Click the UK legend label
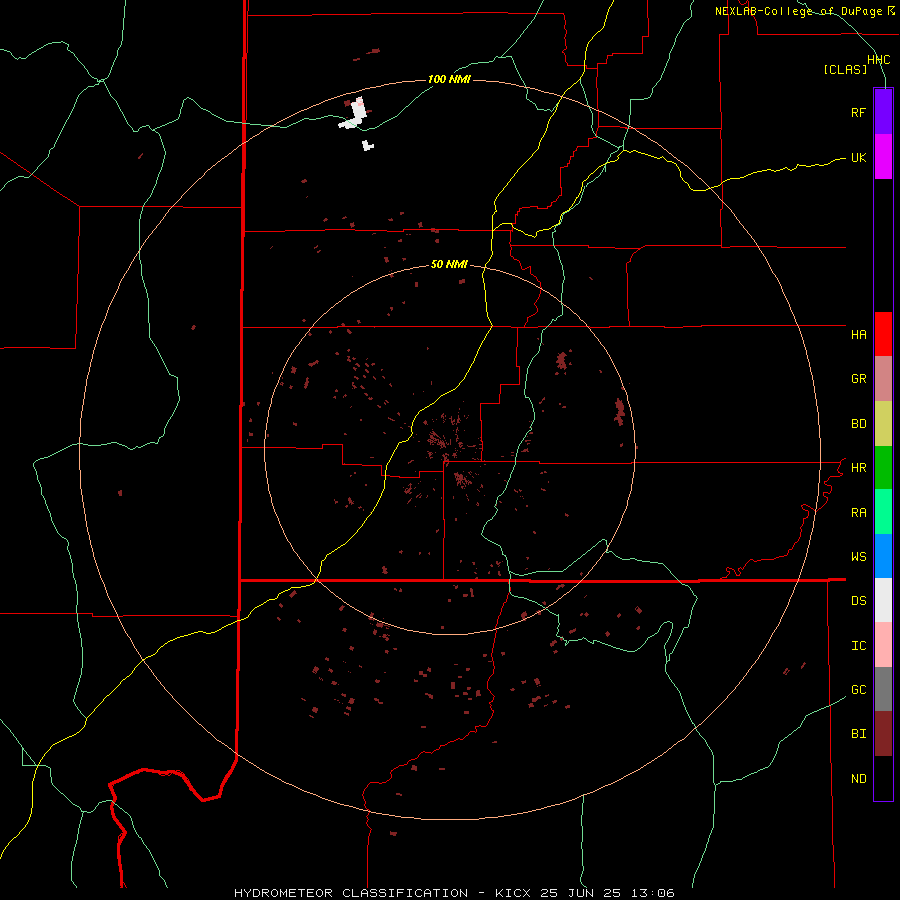The image size is (900, 900). tap(858, 157)
